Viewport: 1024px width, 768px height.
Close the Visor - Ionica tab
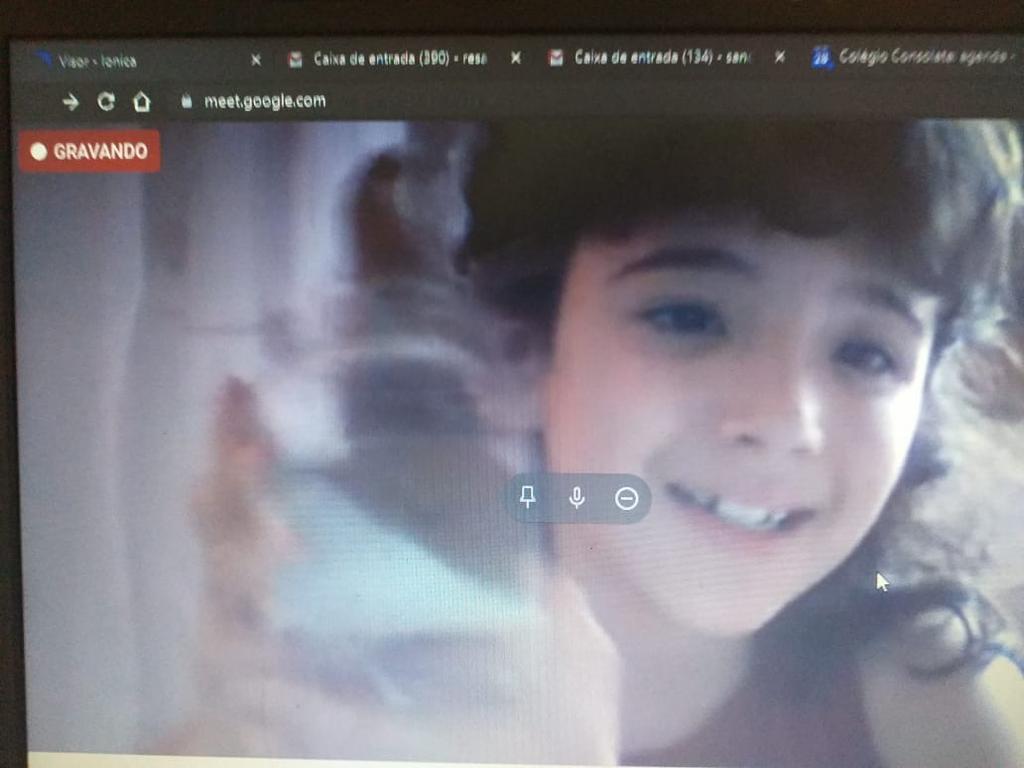(x=256, y=60)
